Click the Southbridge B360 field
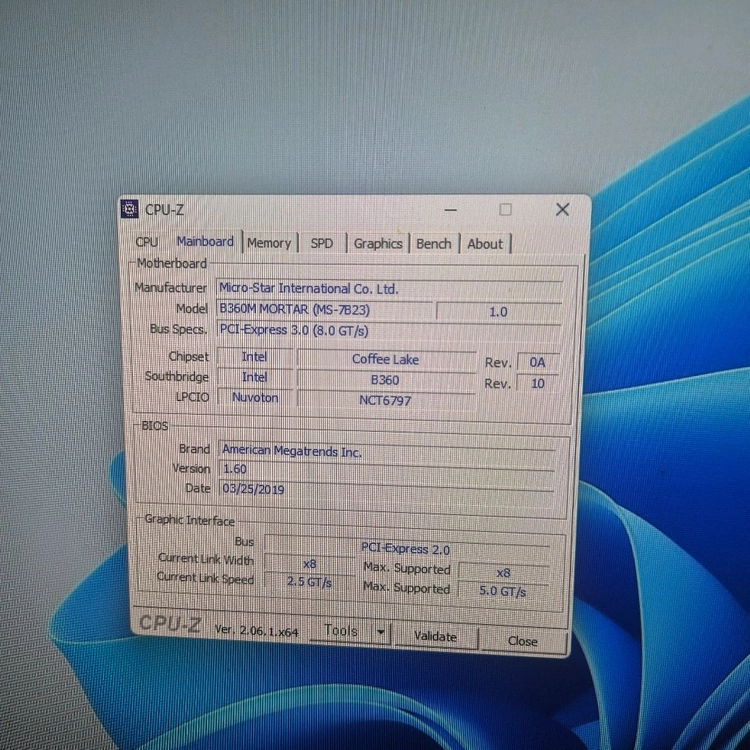Image resolution: width=750 pixels, height=750 pixels. (x=385, y=380)
